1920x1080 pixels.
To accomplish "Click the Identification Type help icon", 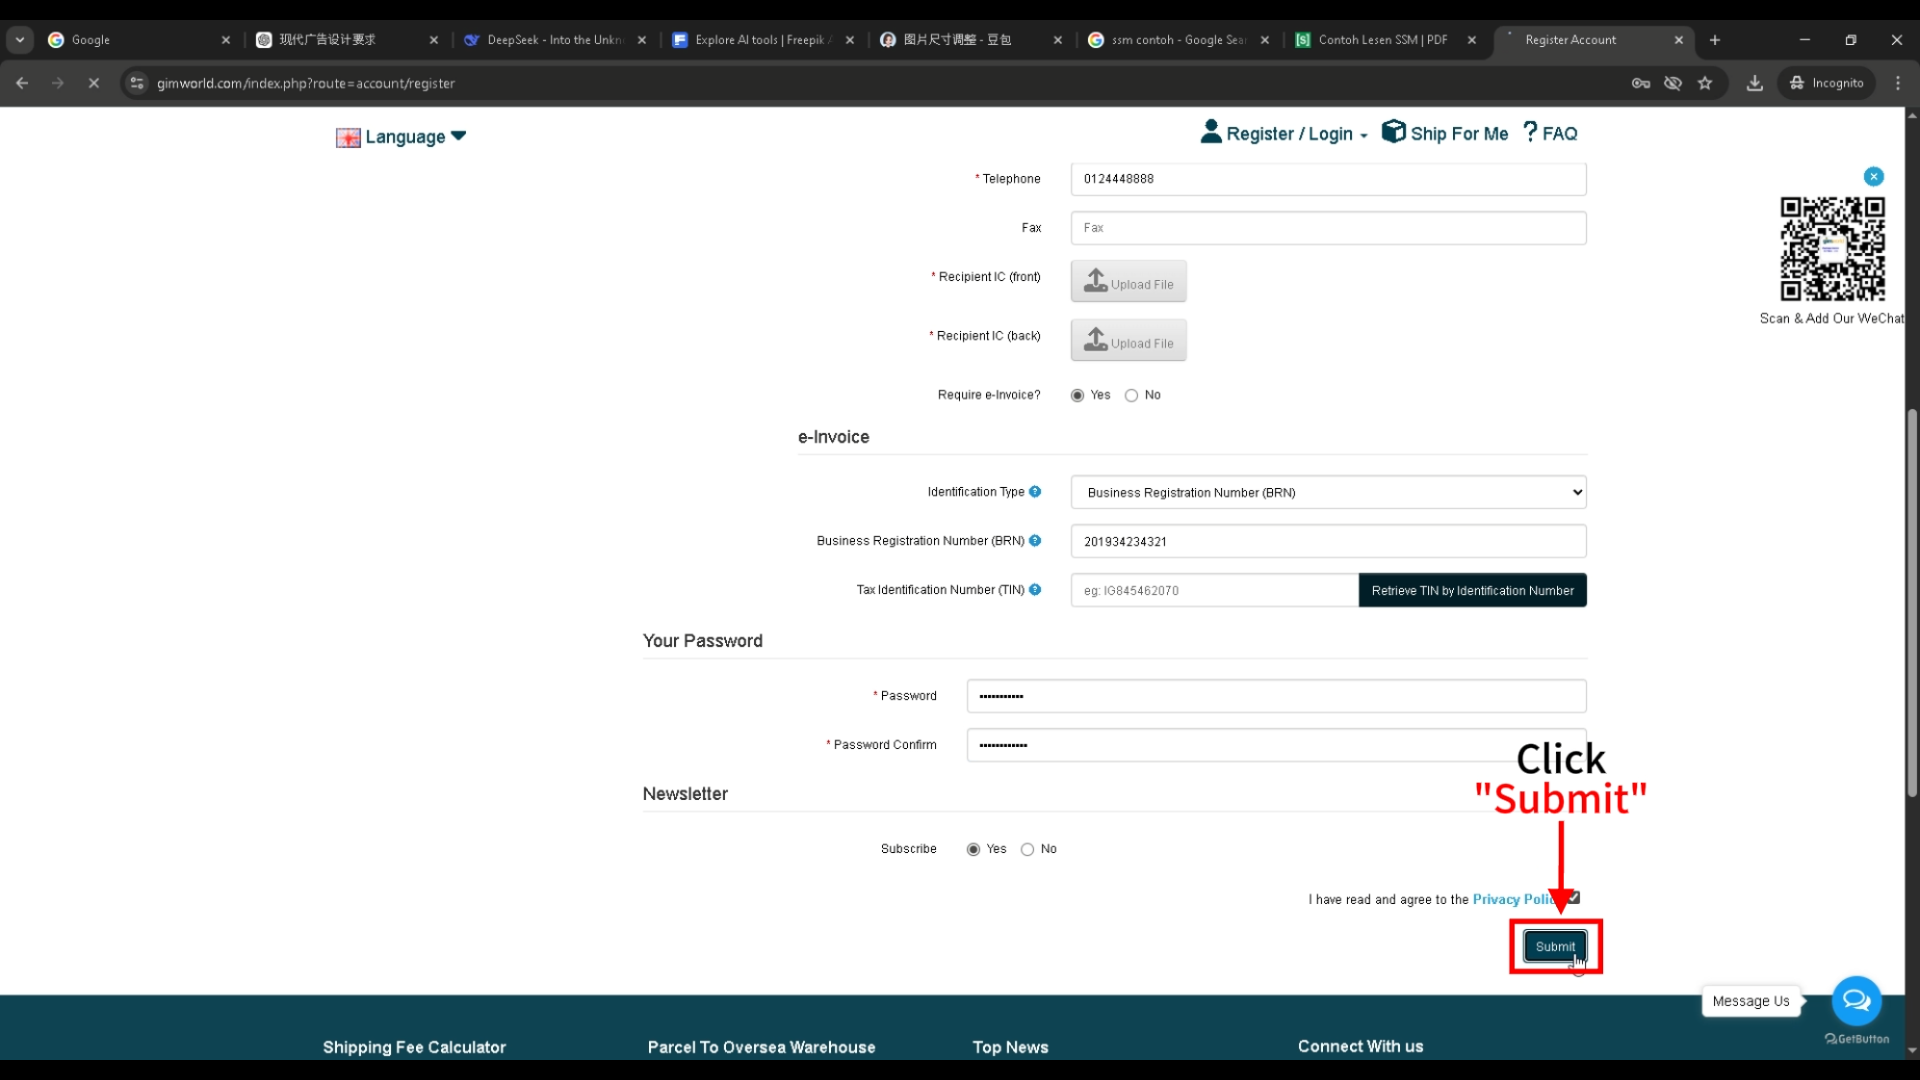I will [1035, 492].
